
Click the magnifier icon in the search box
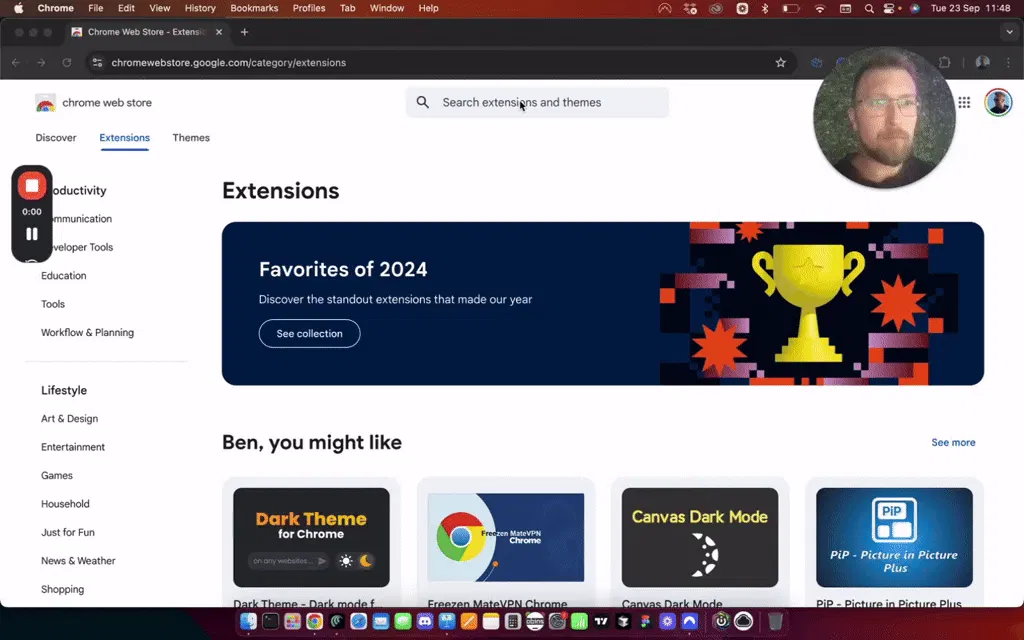point(423,103)
